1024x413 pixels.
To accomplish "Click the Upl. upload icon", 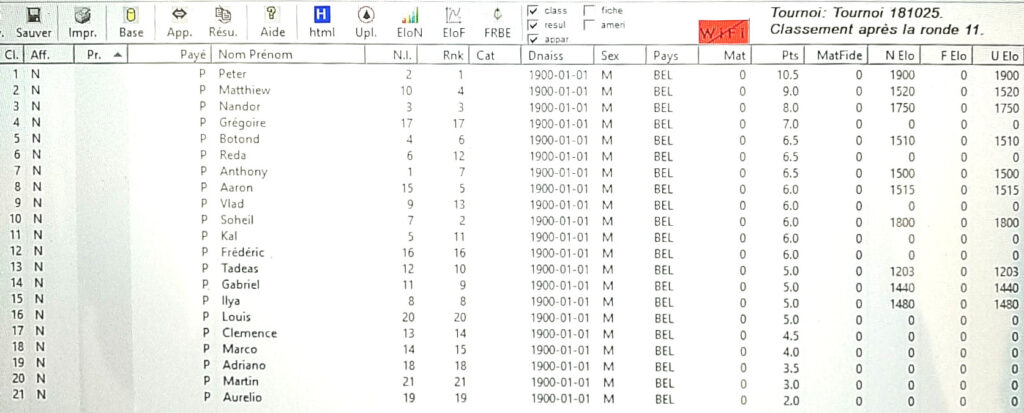I will [366, 16].
